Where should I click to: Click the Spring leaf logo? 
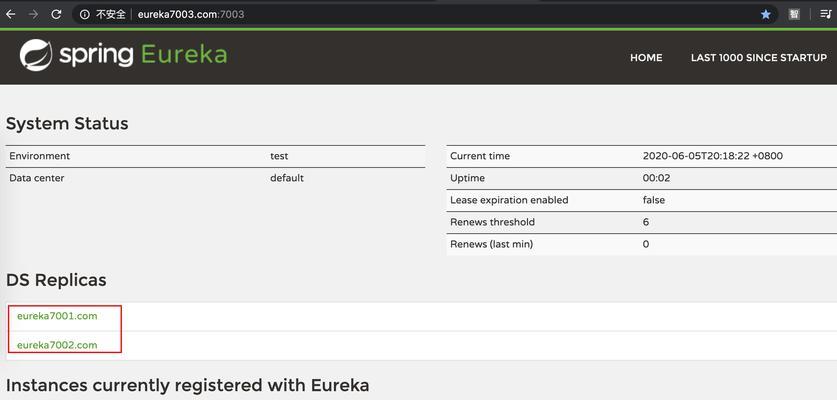pyautogui.click(x=36, y=56)
